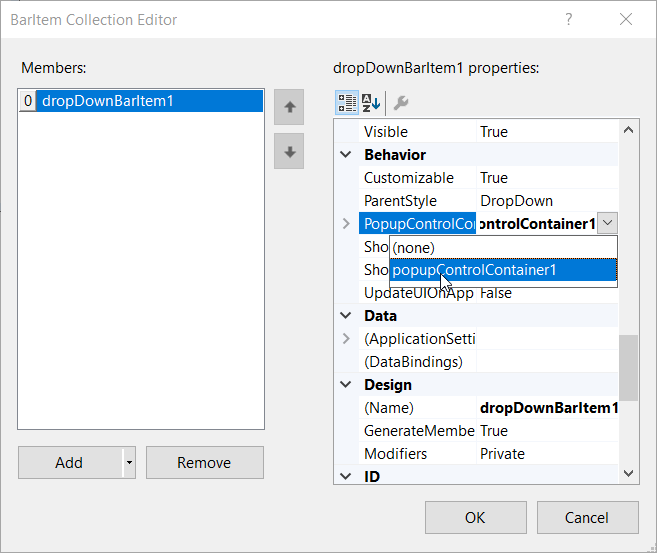
Task: Move member down with arrow button
Action: coord(289,152)
